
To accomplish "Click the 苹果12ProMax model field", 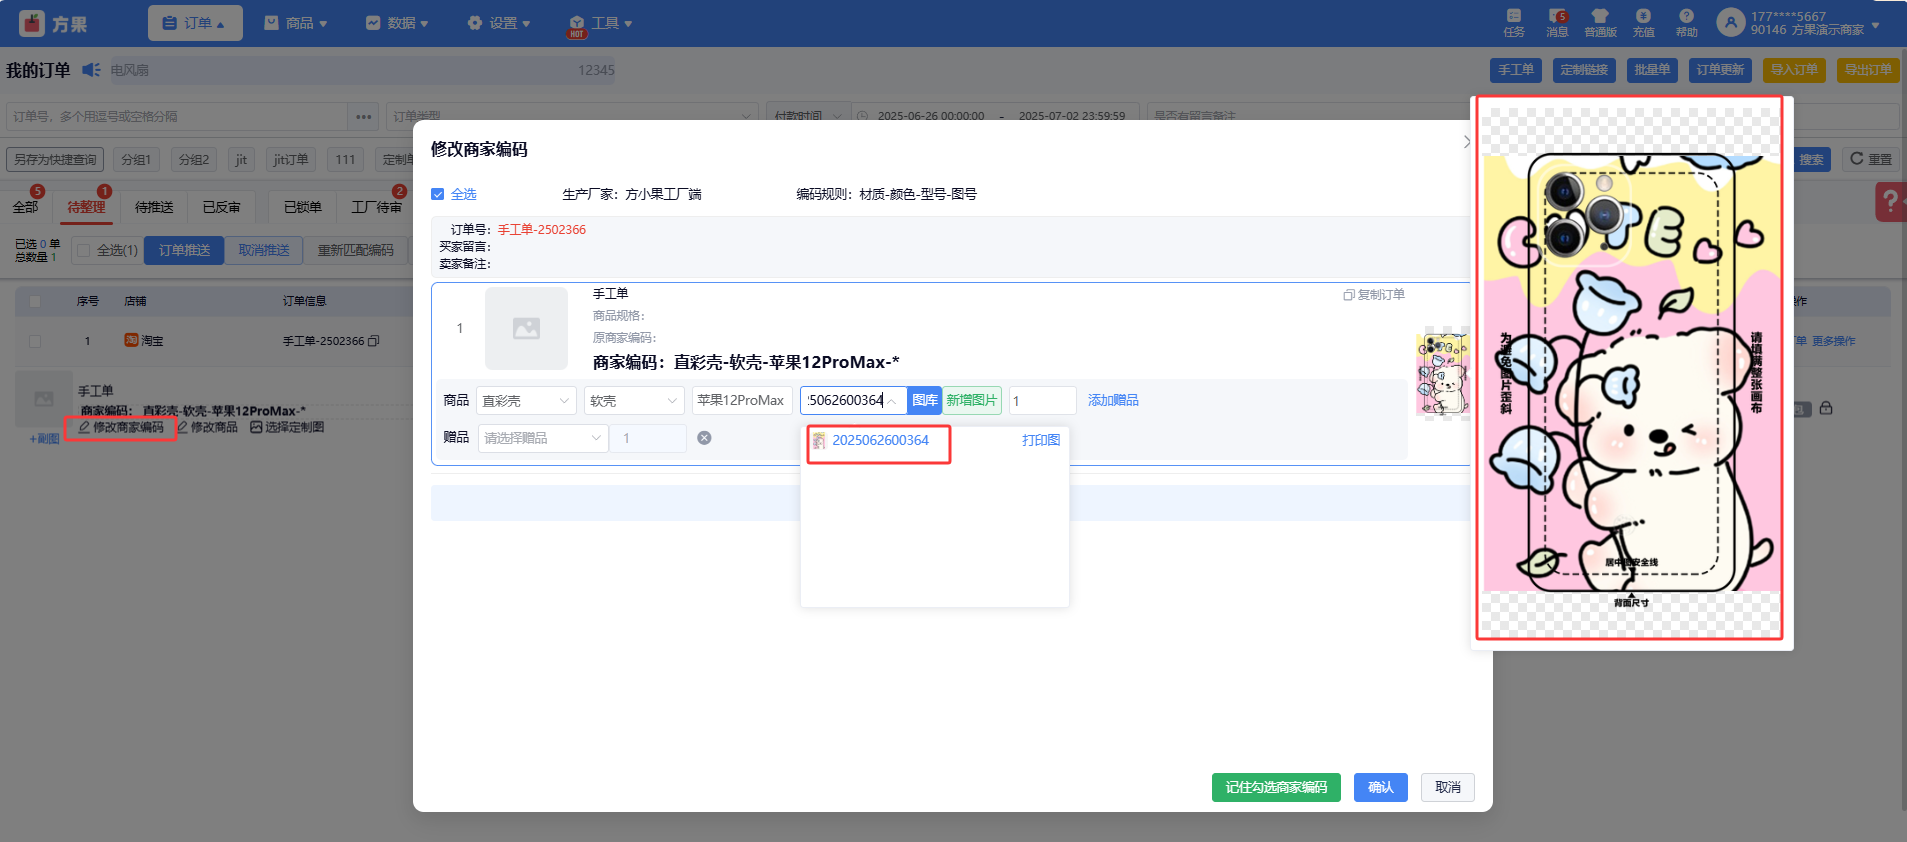I will pyautogui.click(x=742, y=400).
